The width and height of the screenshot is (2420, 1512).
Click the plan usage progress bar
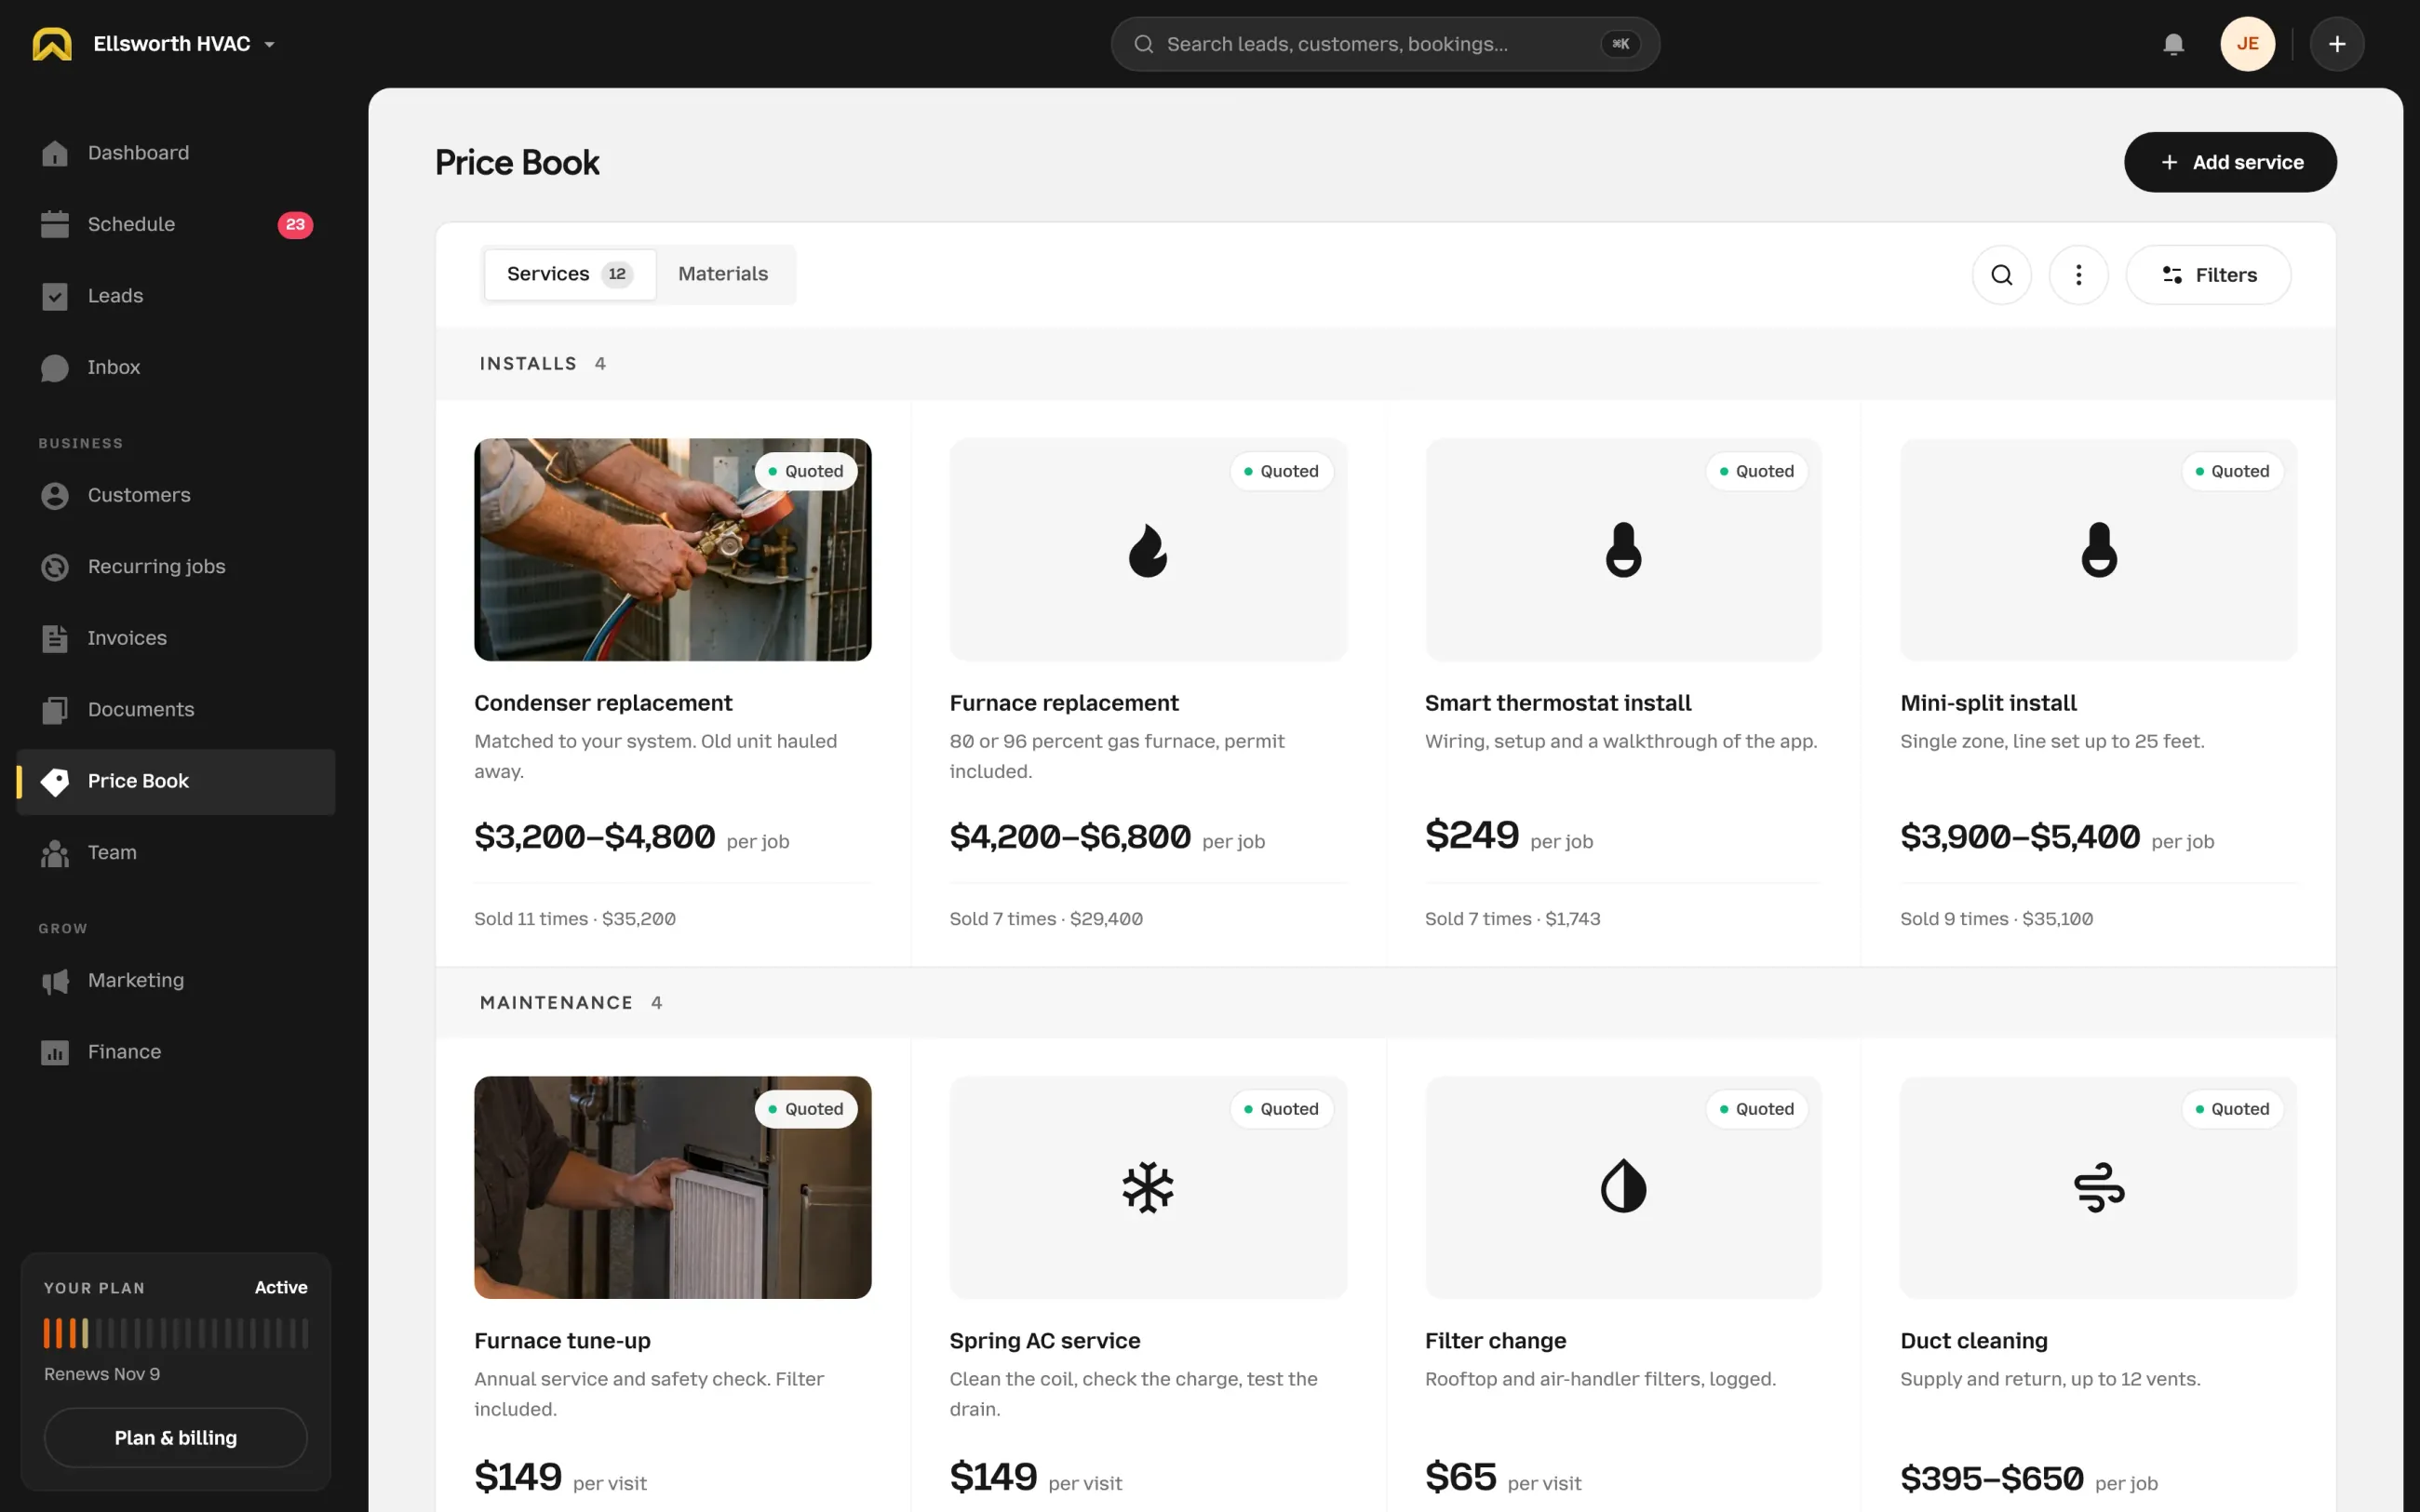pos(176,1333)
